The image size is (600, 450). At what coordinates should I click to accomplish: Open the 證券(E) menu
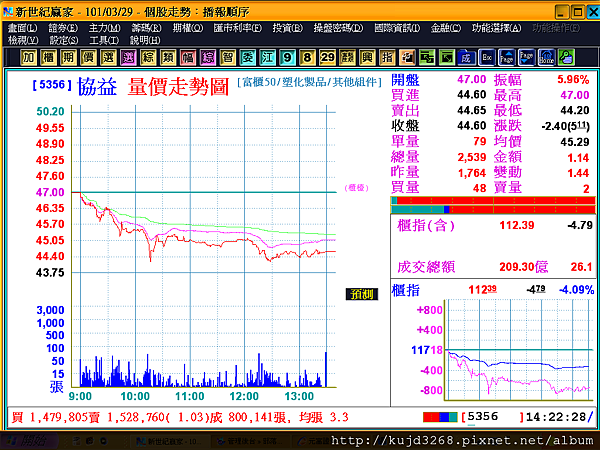pyautogui.click(x=63, y=28)
